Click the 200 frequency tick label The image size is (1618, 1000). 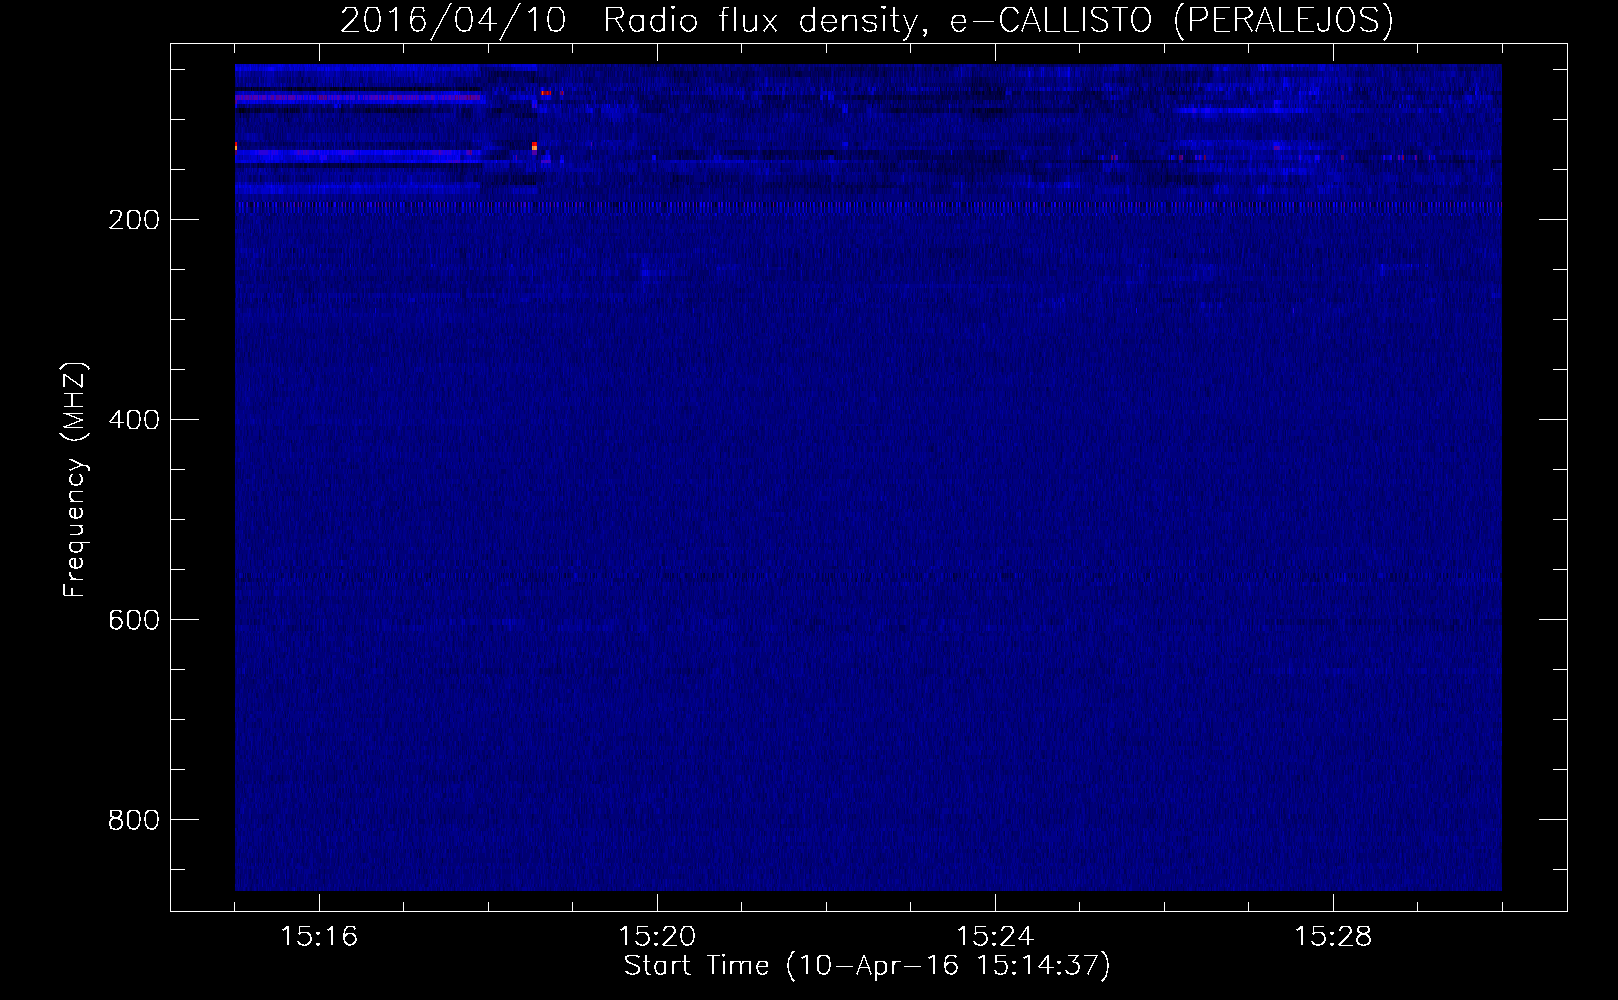134,220
